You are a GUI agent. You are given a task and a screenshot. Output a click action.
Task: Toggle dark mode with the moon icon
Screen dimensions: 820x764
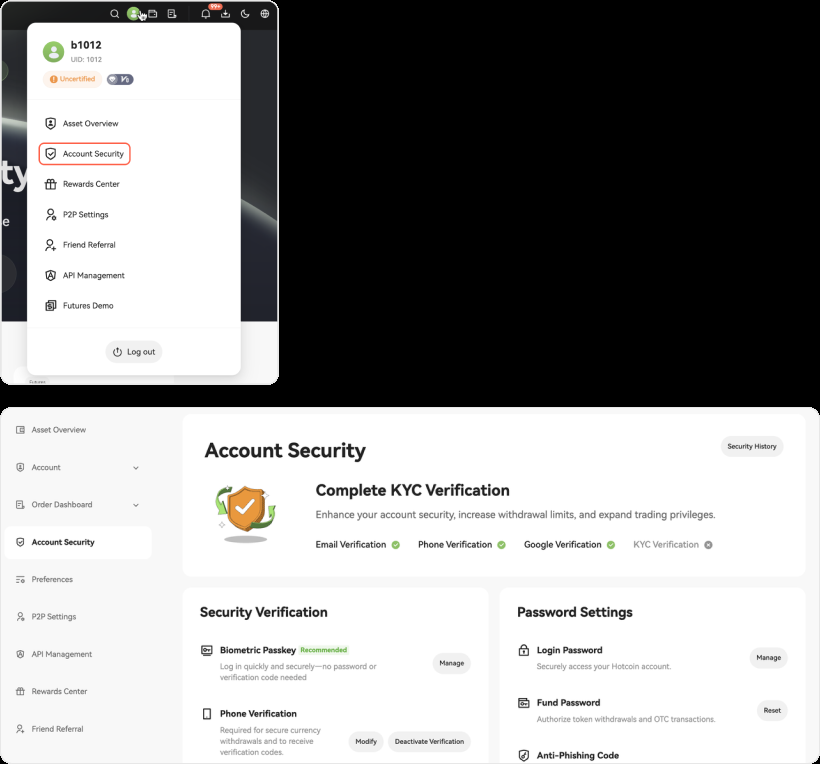pyautogui.click(x=245, y=14)
